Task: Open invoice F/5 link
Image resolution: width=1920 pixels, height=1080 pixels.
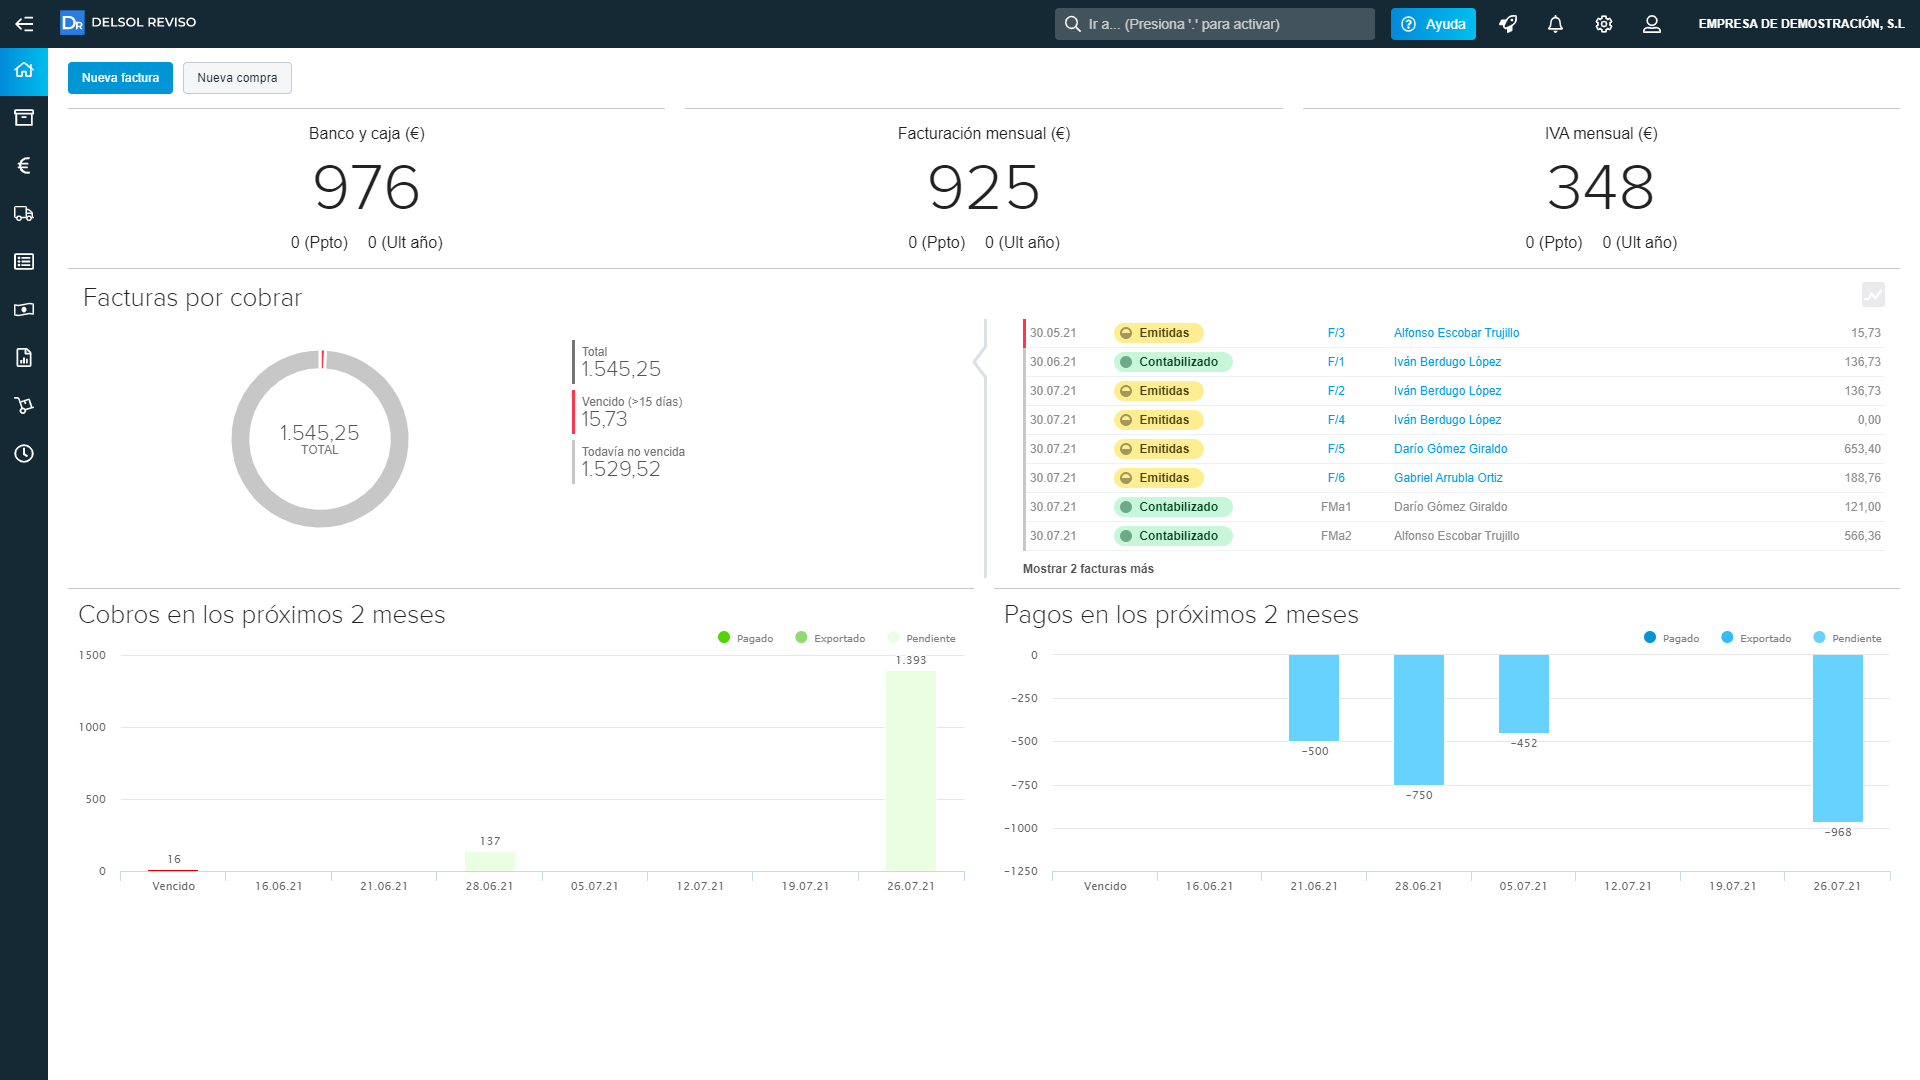Action: click(1336, 449)
